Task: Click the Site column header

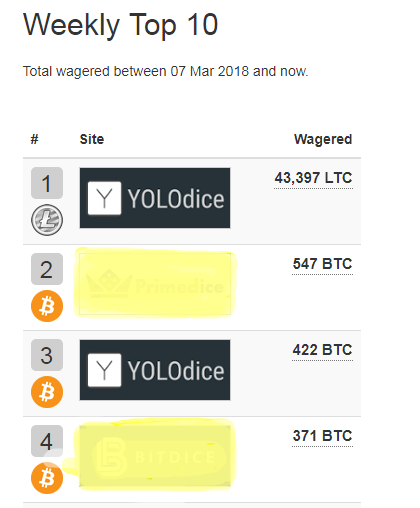Action: pos(92,139)
